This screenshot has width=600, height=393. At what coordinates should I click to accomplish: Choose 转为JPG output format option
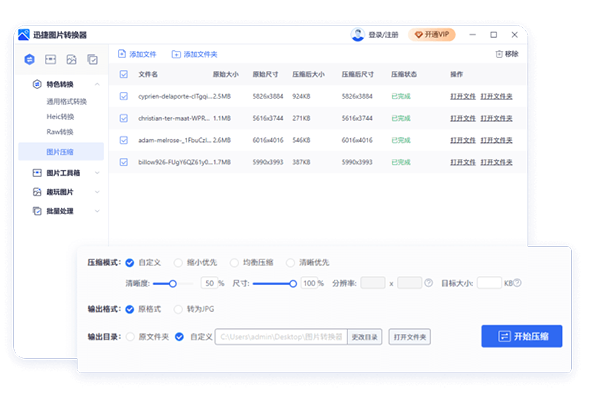[178, 309]
